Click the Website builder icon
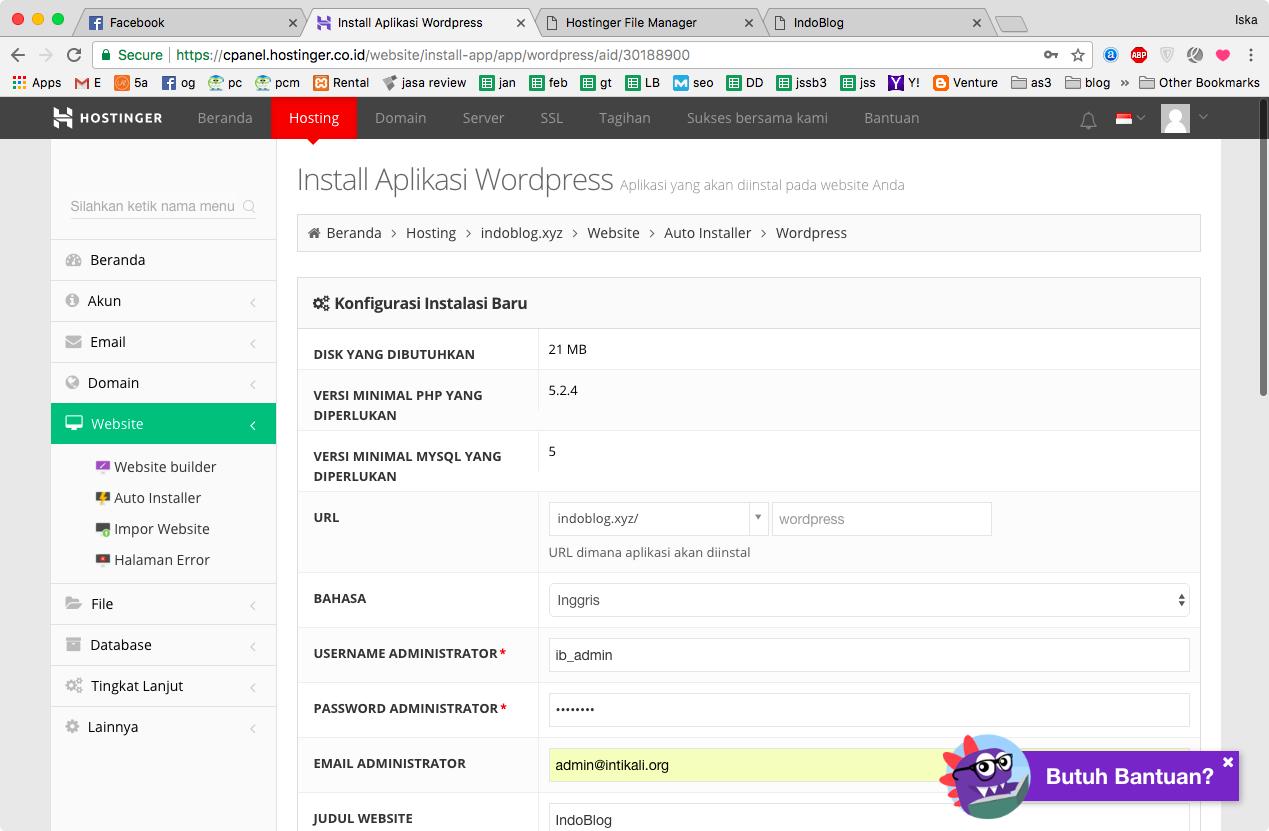The image size is (1269, 831). point(102,467)
